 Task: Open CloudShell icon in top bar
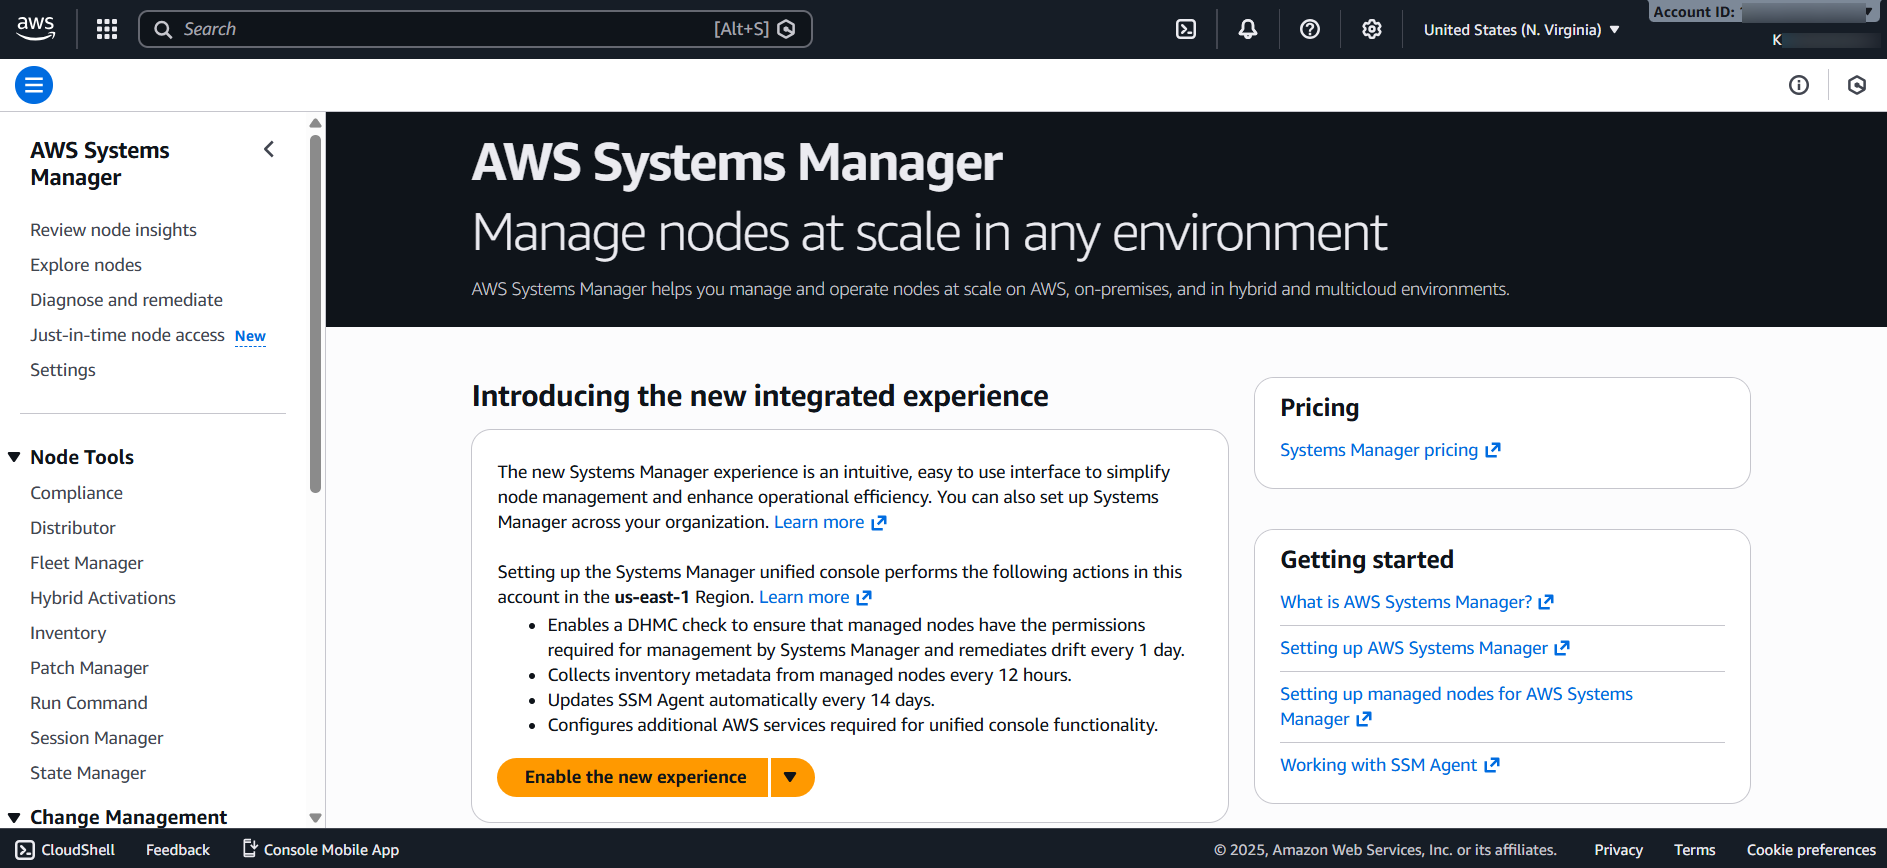click(1186, 29)
